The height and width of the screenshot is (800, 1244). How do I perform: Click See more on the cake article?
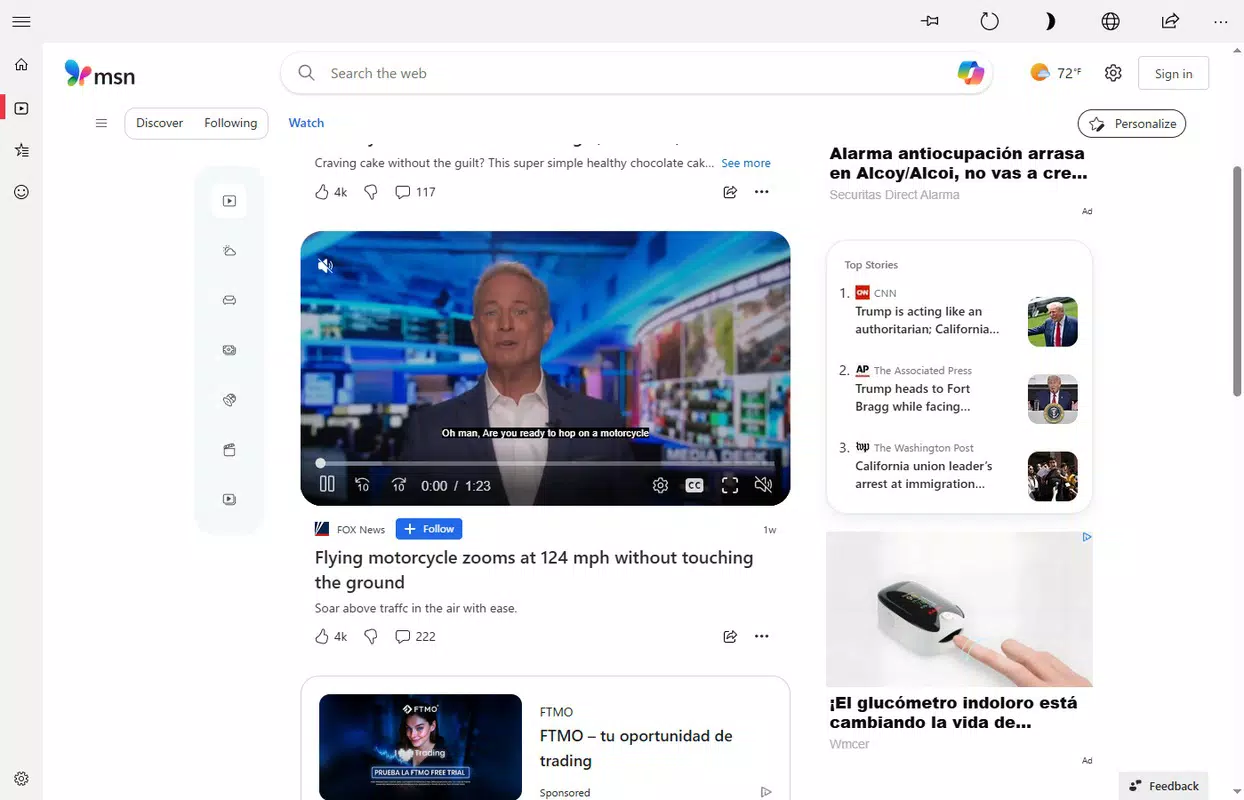tap(746, 163)
